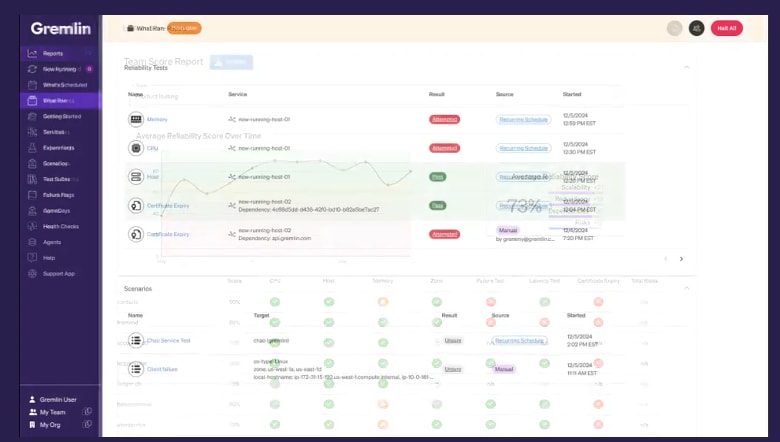Viewport: 780px width, 442px height.
Task: Click the Failure Flags icon in sidebar
Action: coord(33,195)
